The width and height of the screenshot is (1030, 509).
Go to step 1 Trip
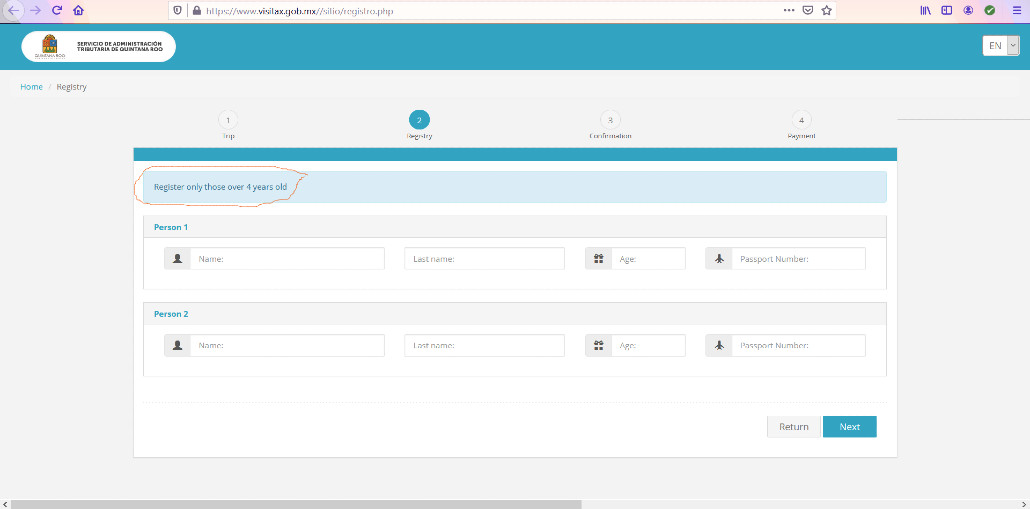coord(228,120)
